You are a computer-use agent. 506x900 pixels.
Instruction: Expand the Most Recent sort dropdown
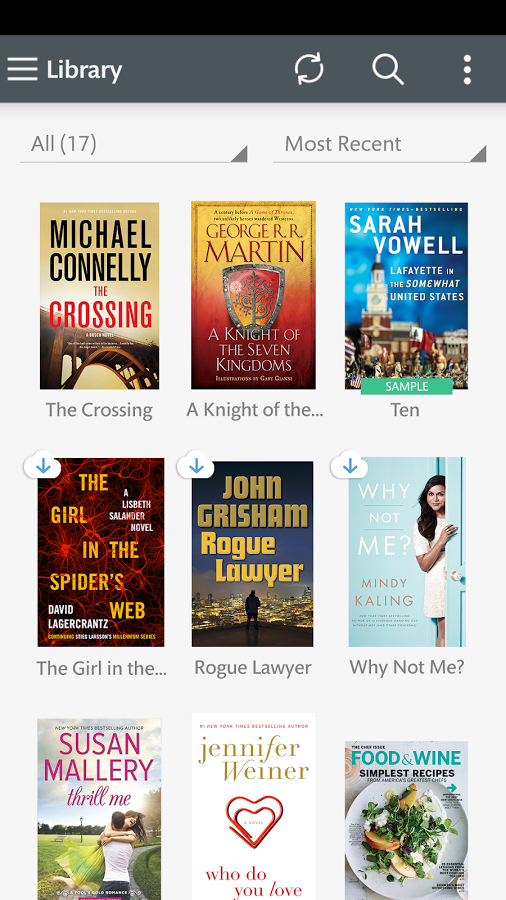379,146
